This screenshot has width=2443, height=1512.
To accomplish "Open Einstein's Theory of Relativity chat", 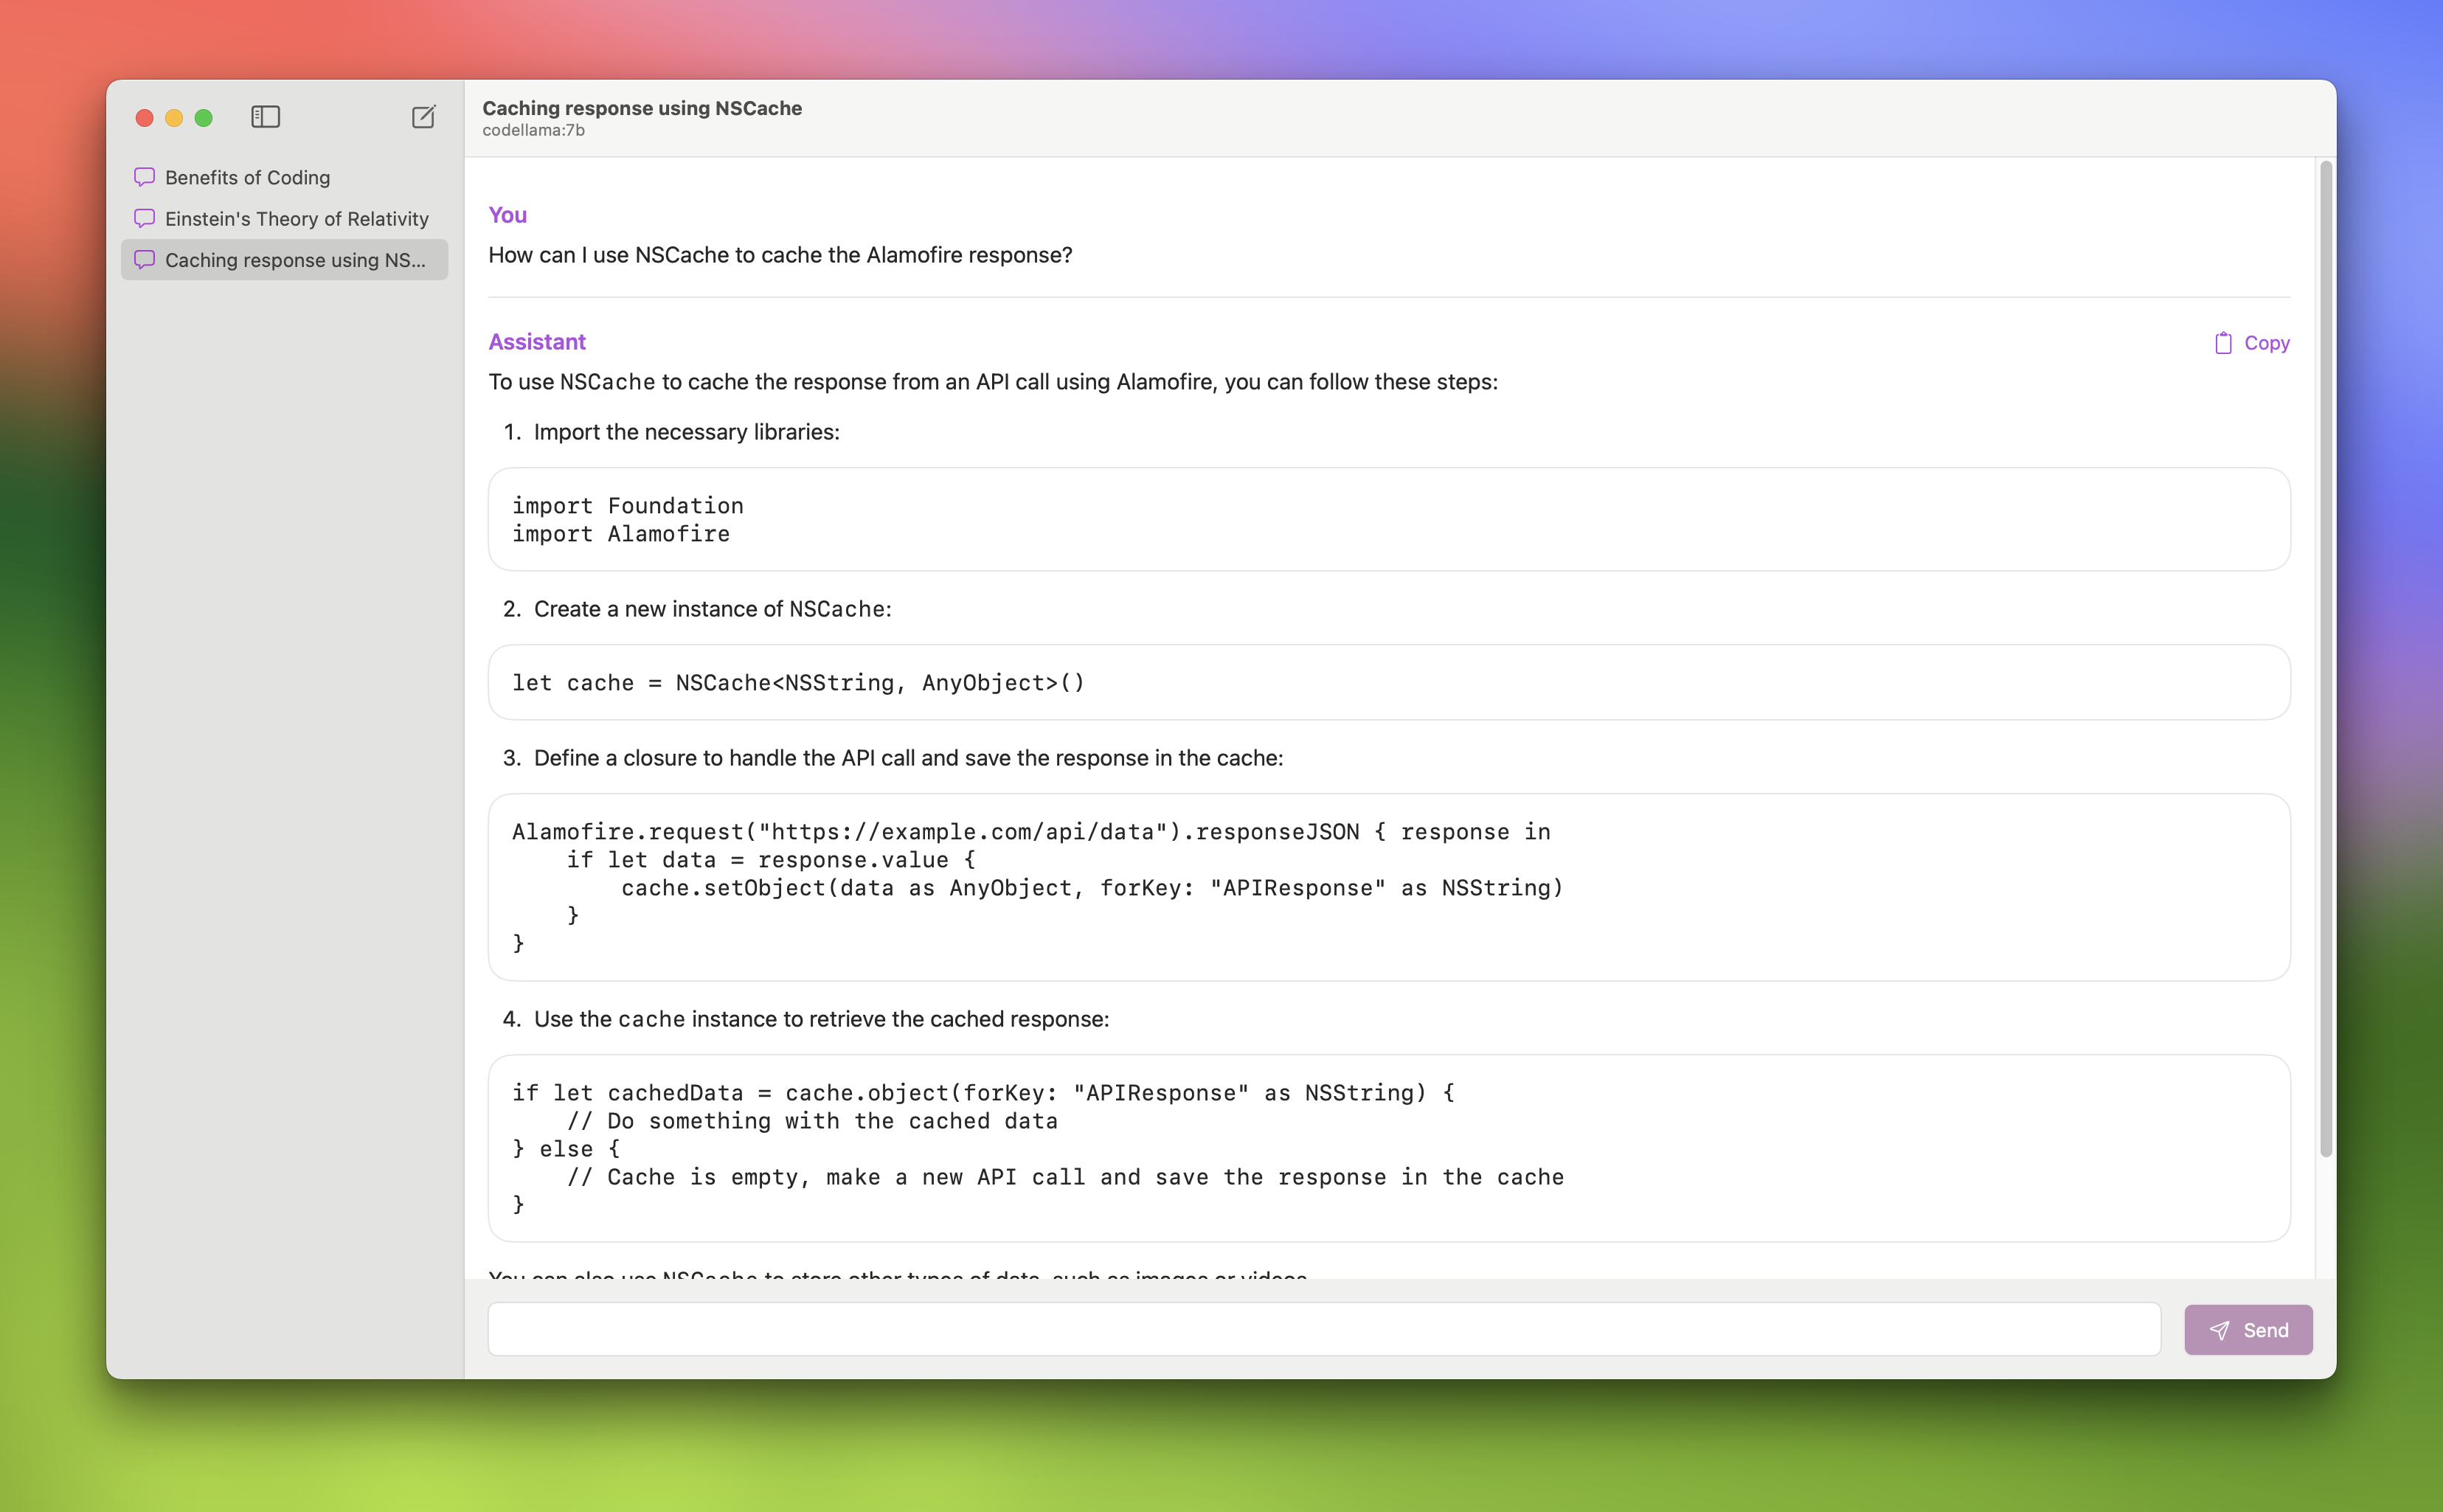I will (296, 218).
